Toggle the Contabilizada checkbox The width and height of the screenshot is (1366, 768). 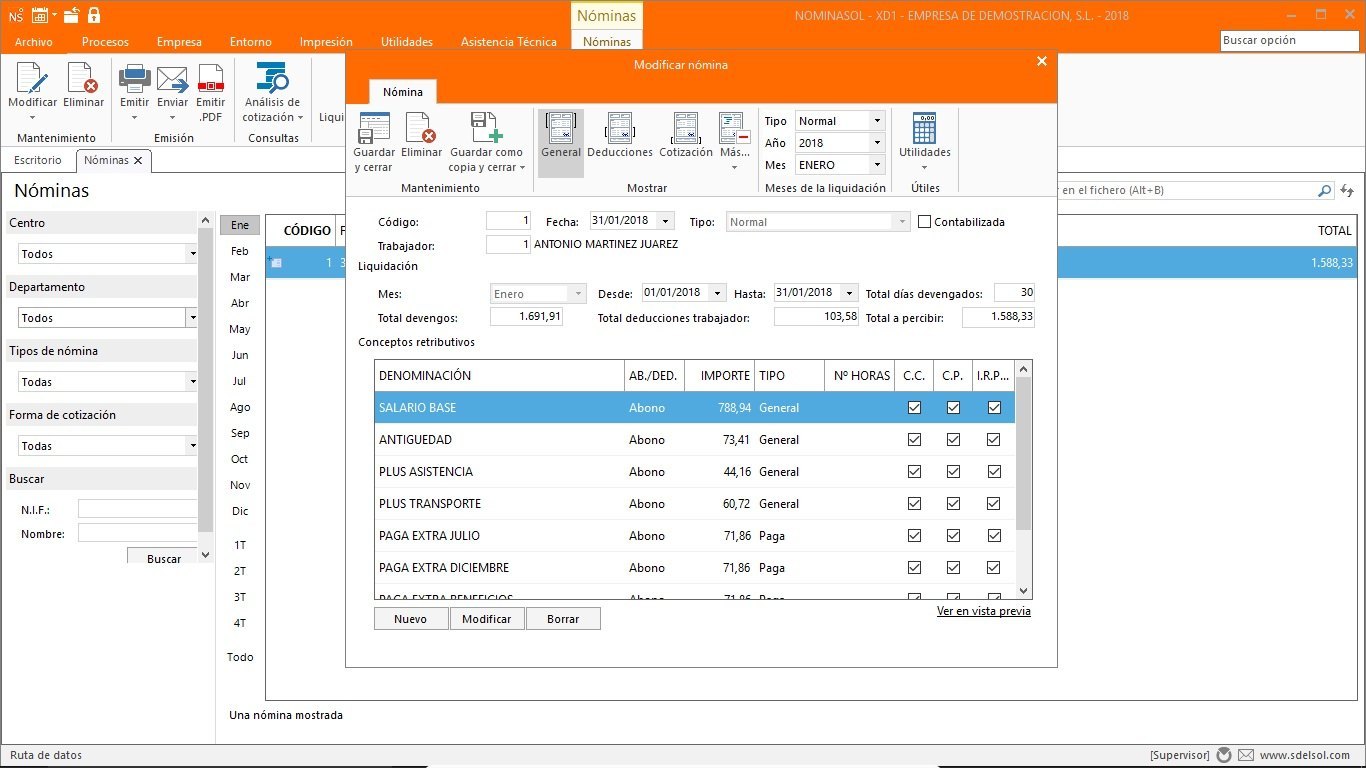[x=924, y=222]
